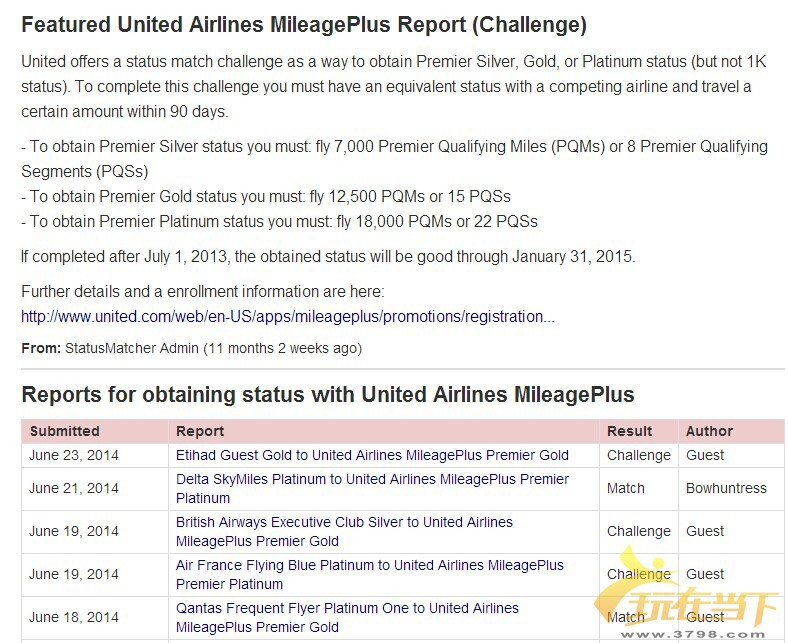Click the June 21, 2014 date cell
Viewport: 788px width, 643px height.
click(x=74, y=488)
